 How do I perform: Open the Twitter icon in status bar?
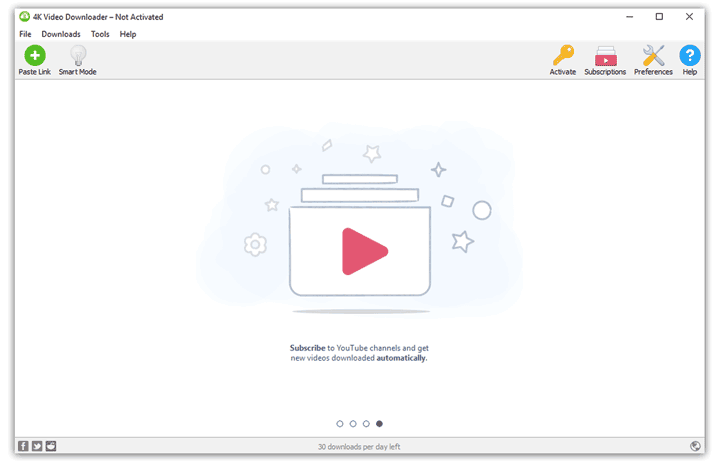(37, 446)
